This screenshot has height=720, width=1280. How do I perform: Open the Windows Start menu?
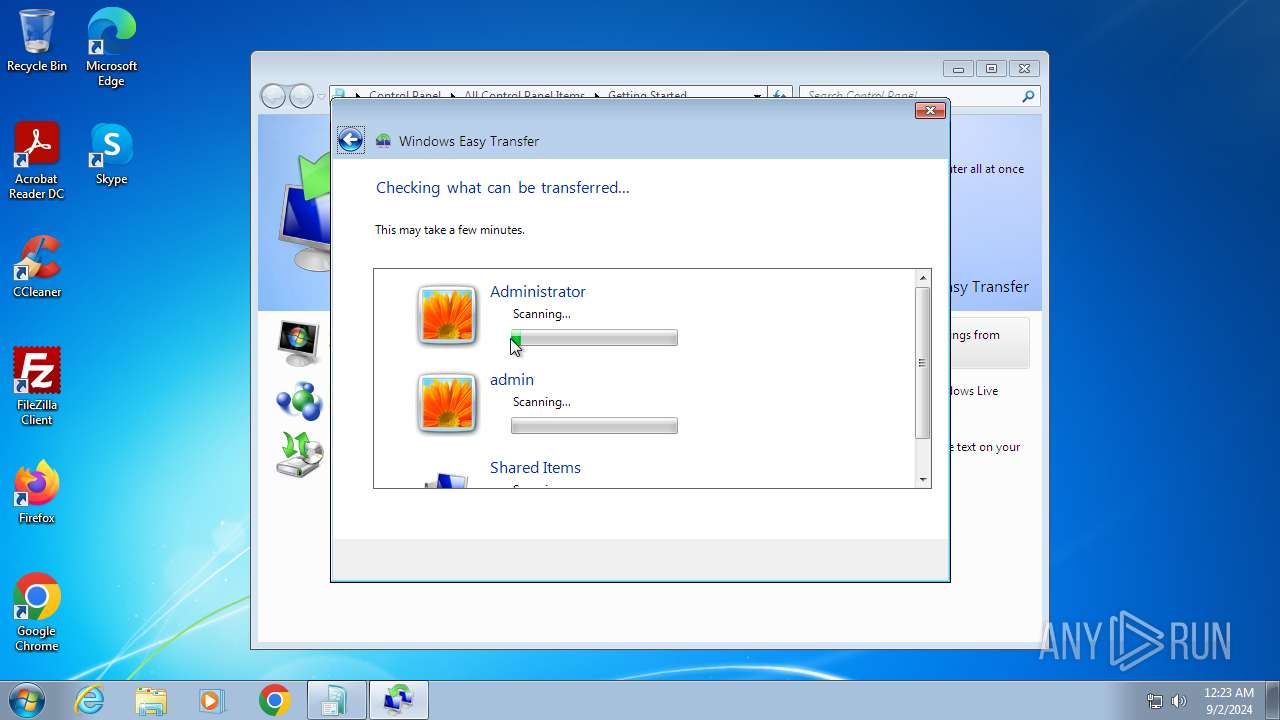pyautogui.click(x=27, y=700)
